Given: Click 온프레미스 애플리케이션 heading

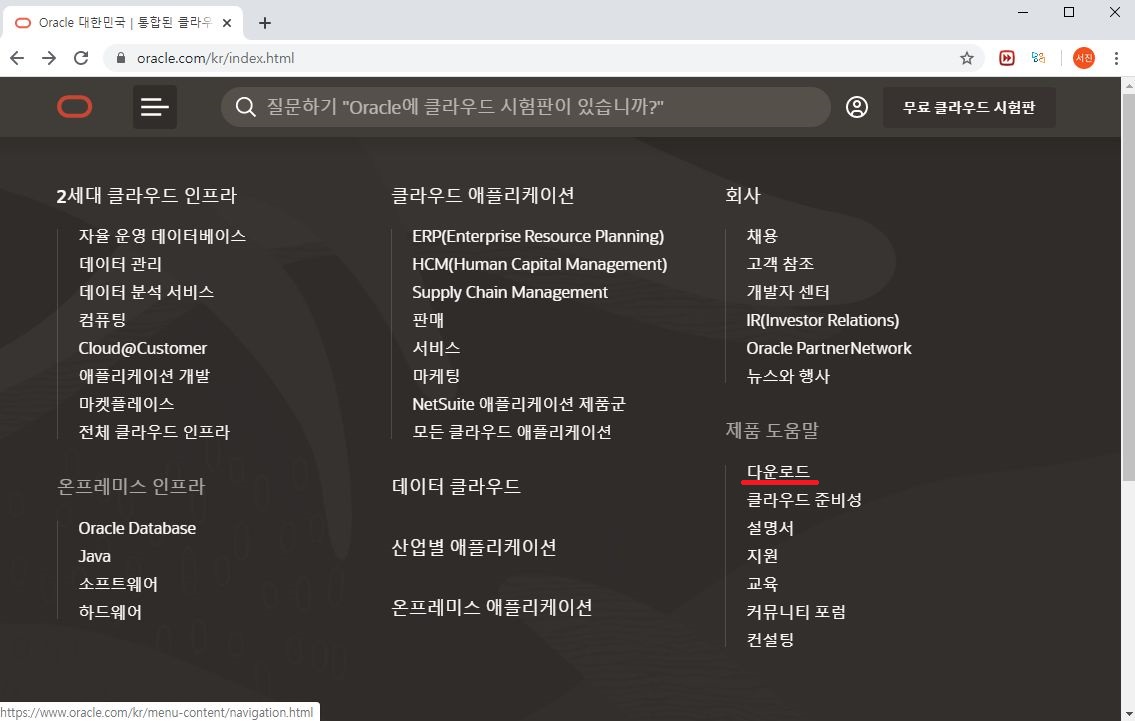Looking at the screenshot, I should click(x=491, y=607).
